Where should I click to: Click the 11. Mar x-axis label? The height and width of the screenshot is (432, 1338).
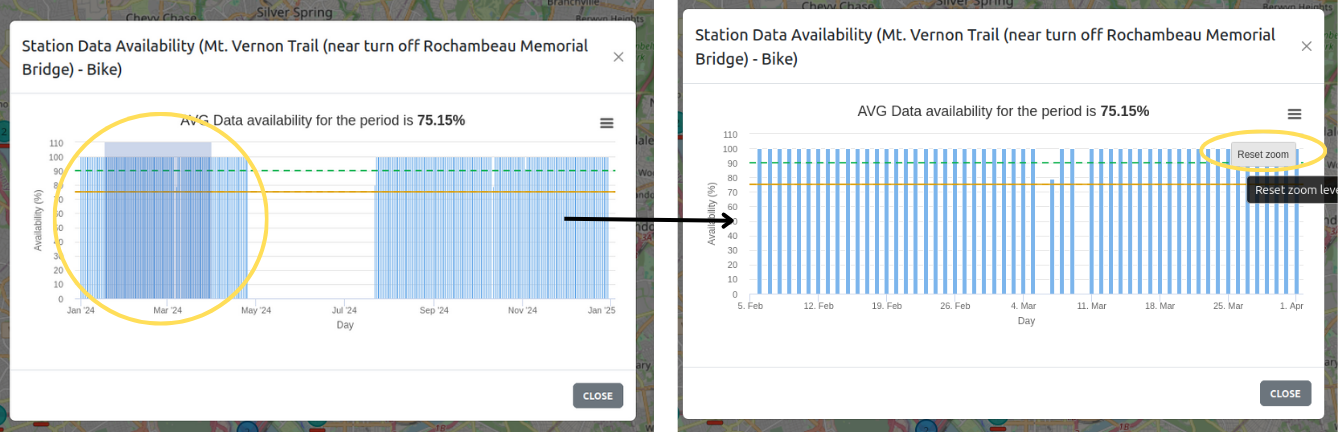[x=1091, y=306]
